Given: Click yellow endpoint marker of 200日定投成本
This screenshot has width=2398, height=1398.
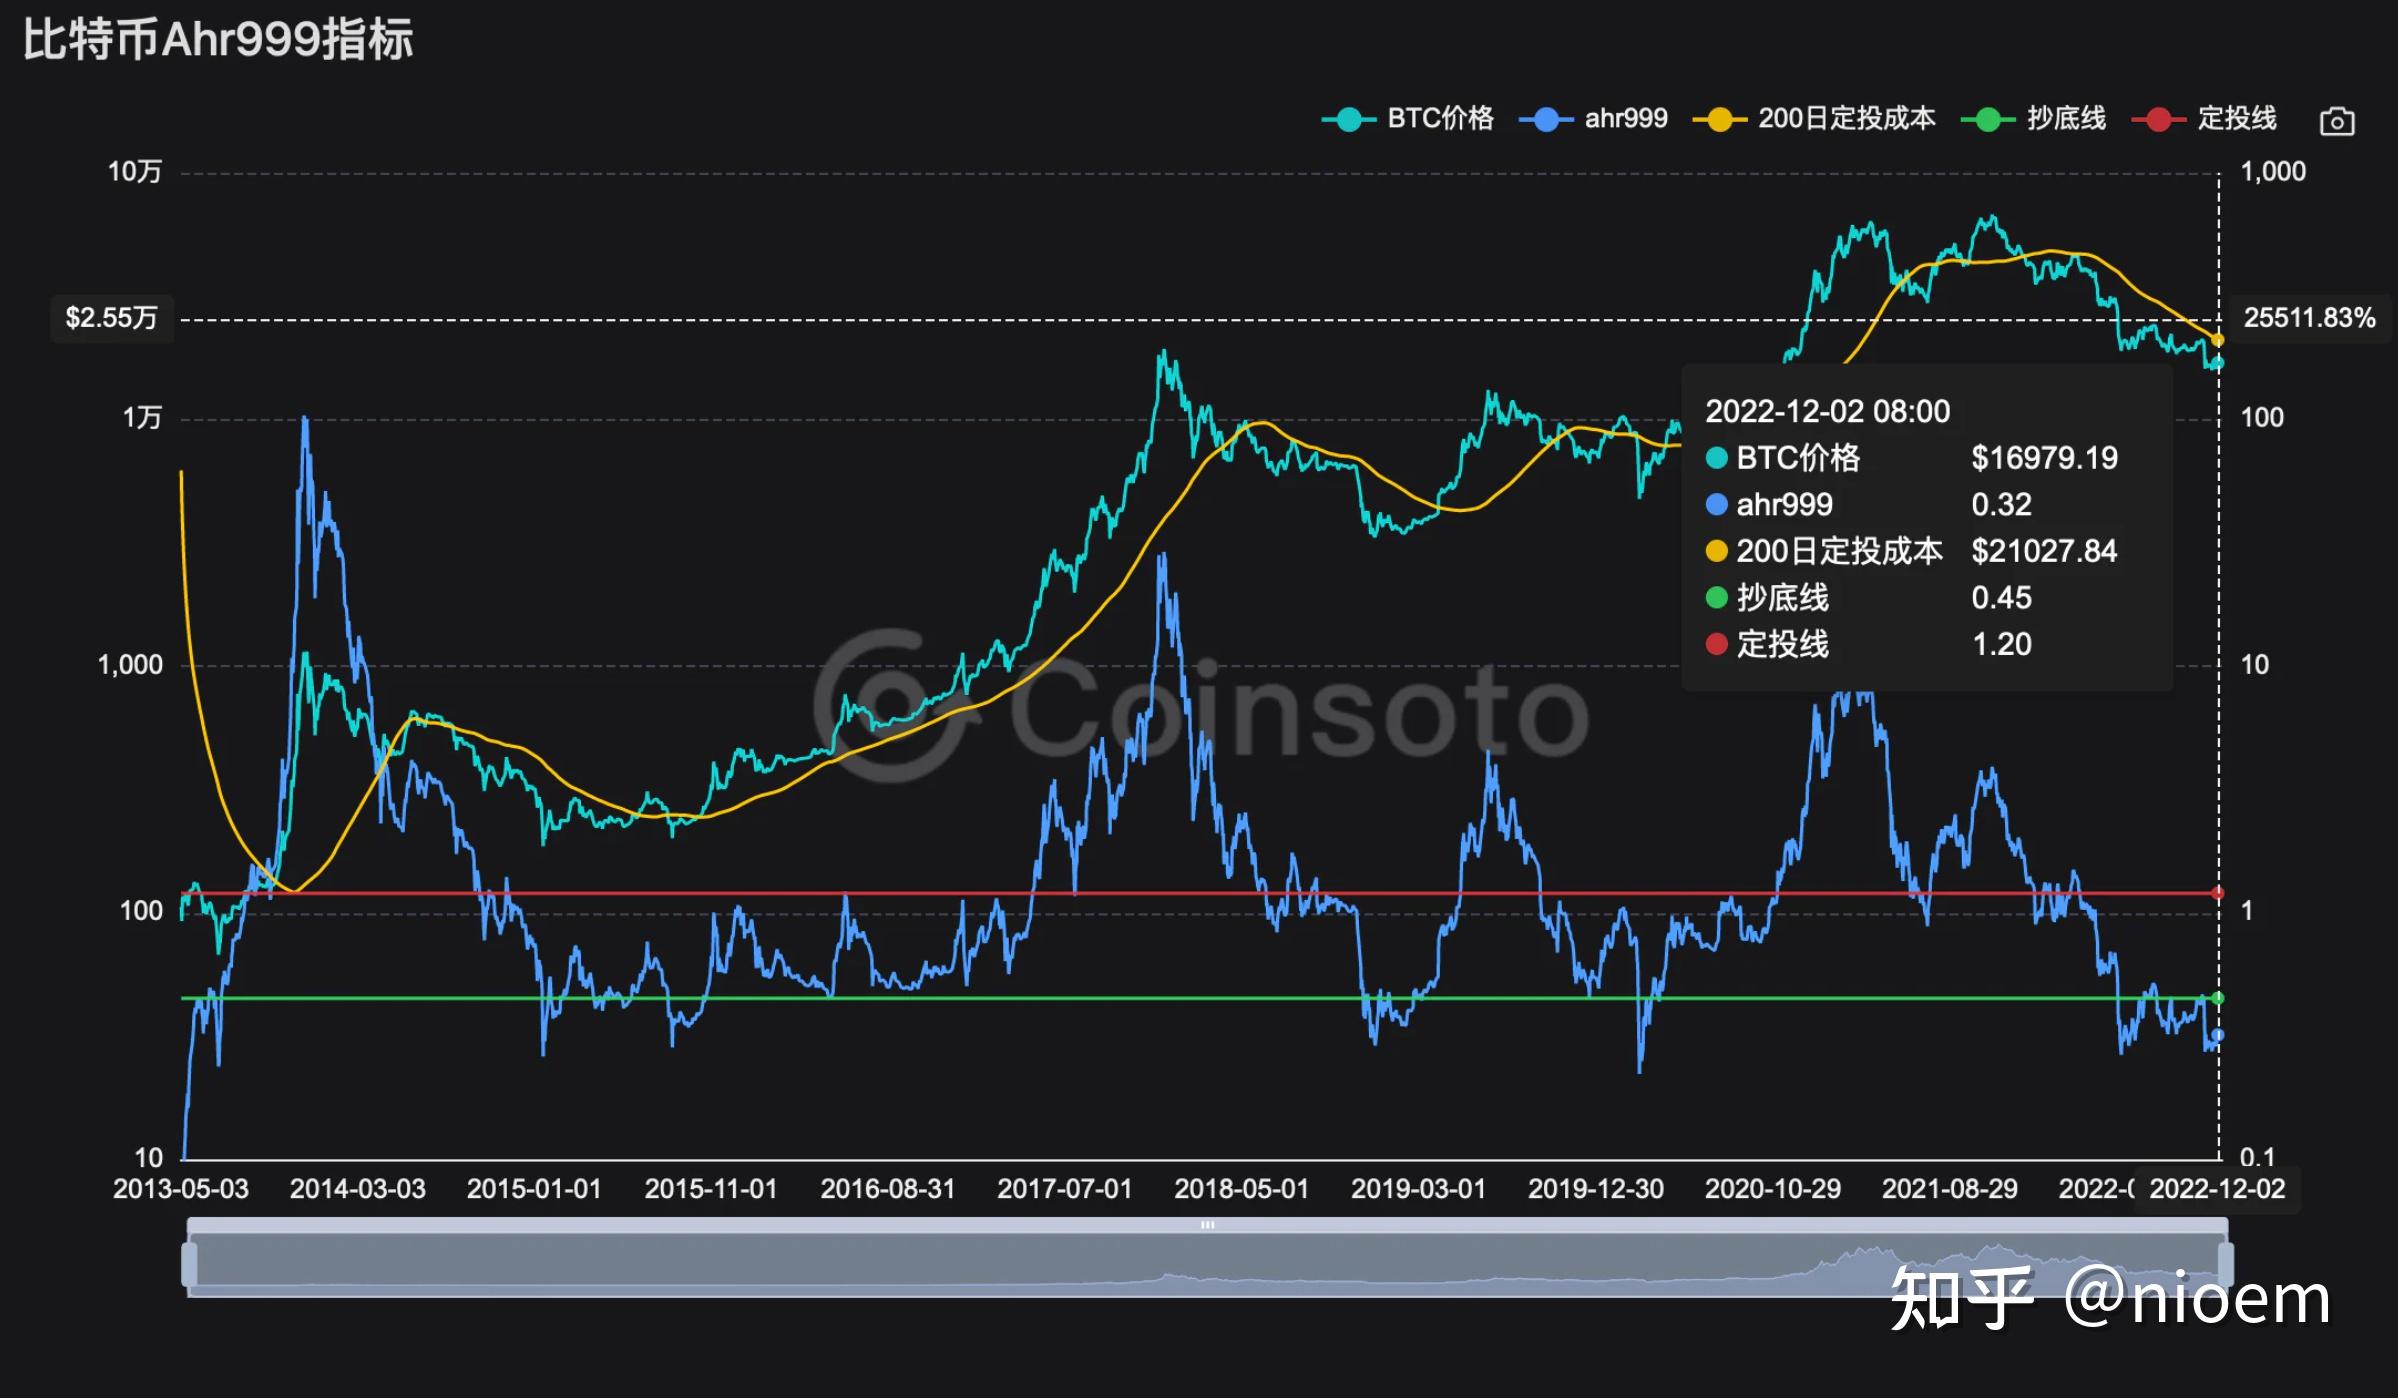Looking at the screenshot, I should click(2217, 341).
